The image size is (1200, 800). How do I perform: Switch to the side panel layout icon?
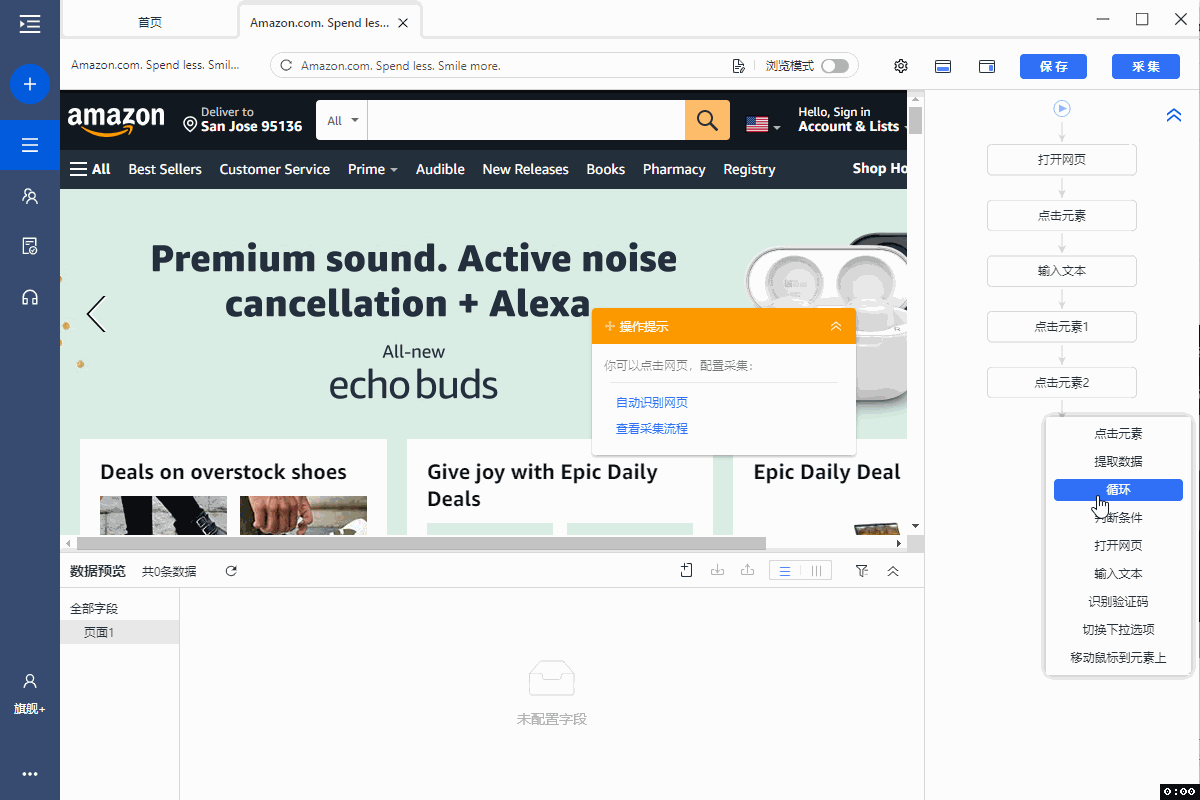pos(987,66)
